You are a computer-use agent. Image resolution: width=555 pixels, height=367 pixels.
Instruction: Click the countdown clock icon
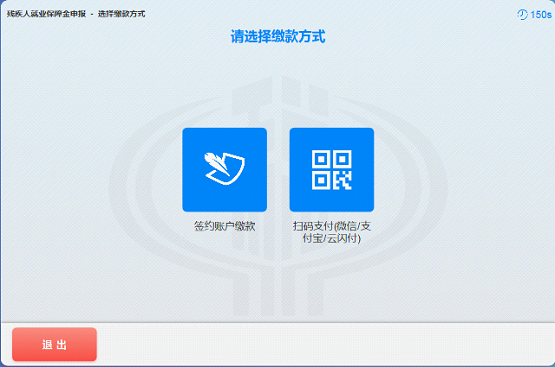(522, 15)
